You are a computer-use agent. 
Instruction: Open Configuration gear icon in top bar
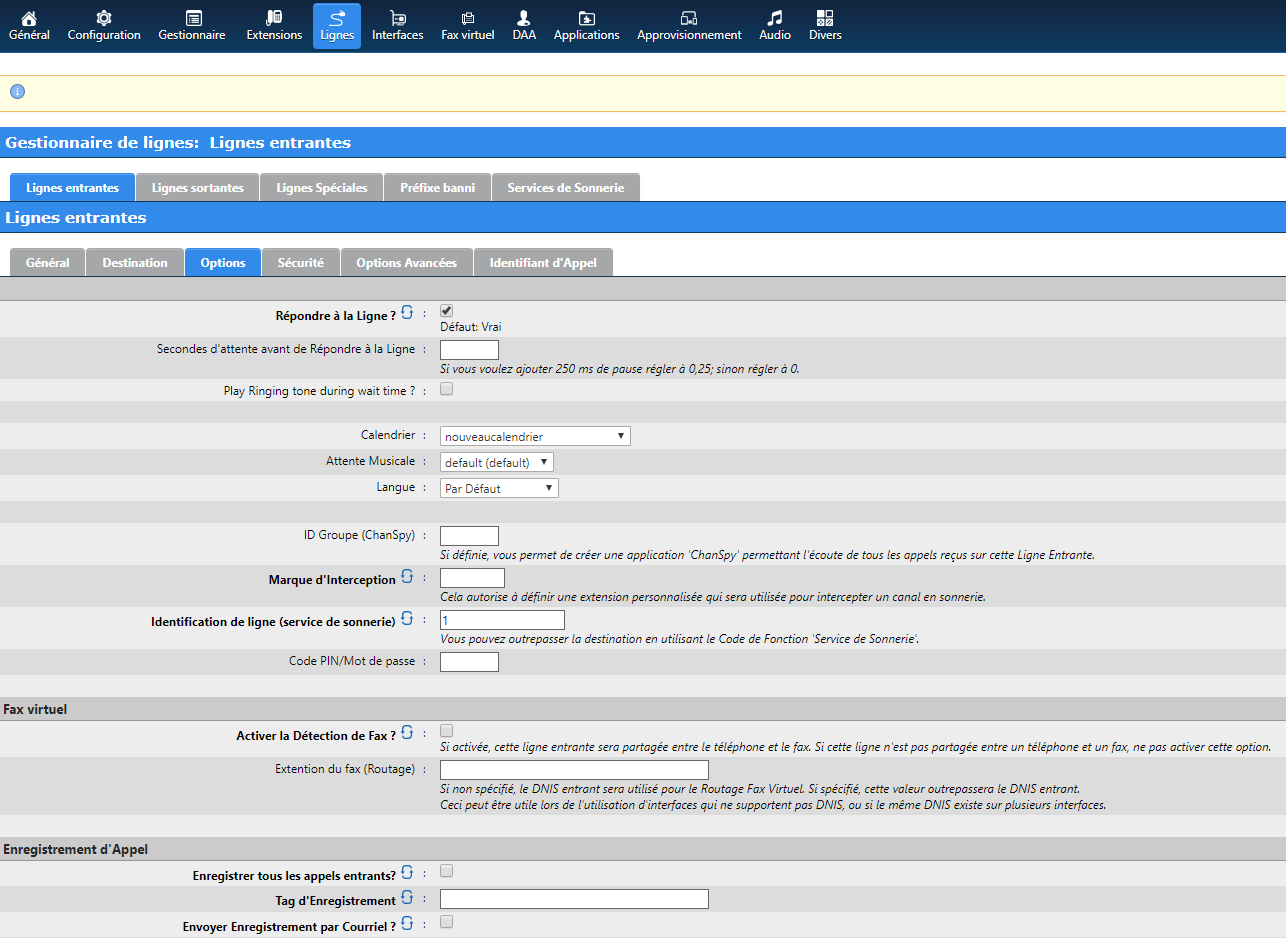[104, 19]
